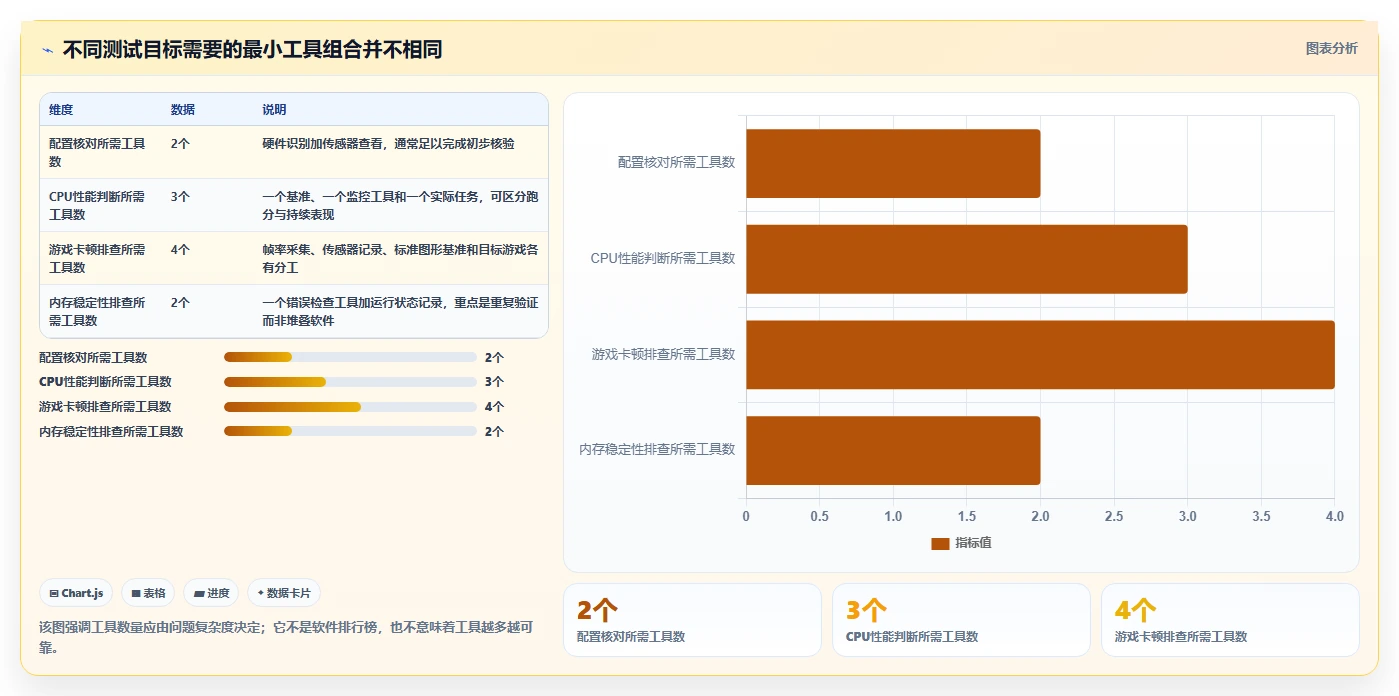Viewport: 1399px width, 696px height.
Task: Click progress list label CPU性能判断所需工具数
Action: (x=105, y=382)
